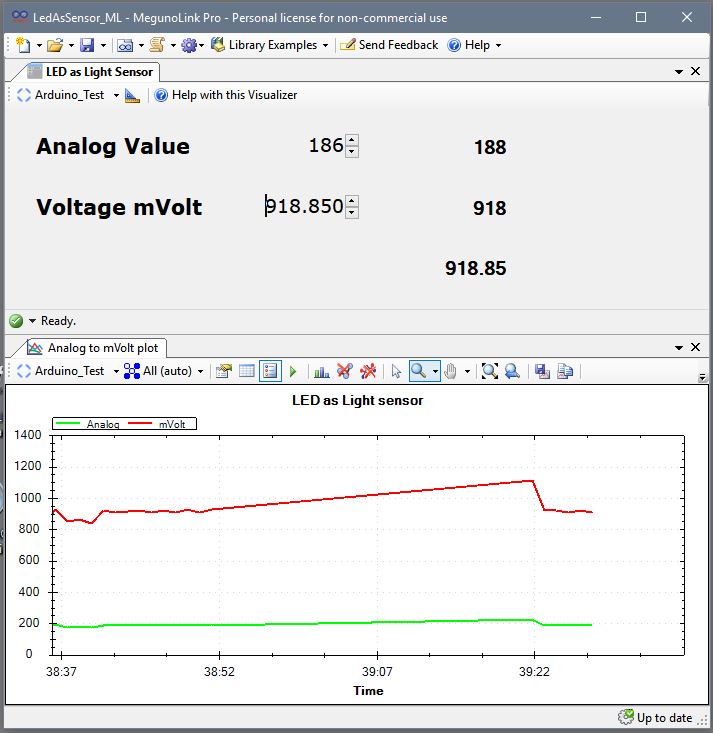
Task: Close the LED as Light Sensor panel
Action: (696, 71)
